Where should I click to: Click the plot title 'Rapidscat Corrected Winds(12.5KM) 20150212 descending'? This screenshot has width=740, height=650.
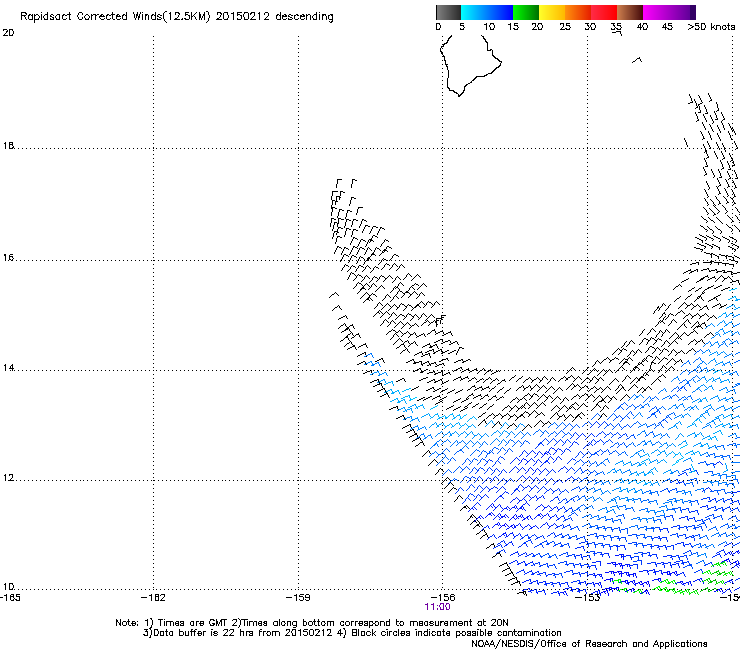coord(177,17)
